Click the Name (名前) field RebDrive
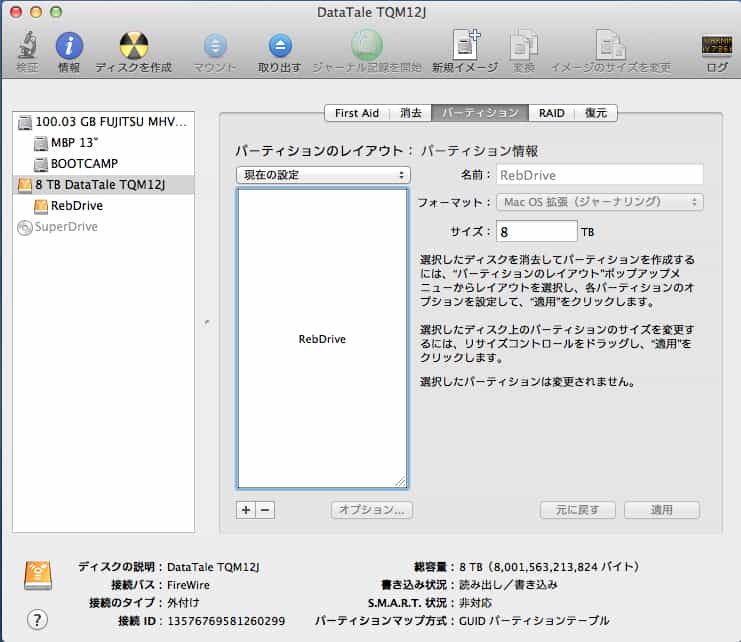 pyautogui.click(x=600, y=175)
